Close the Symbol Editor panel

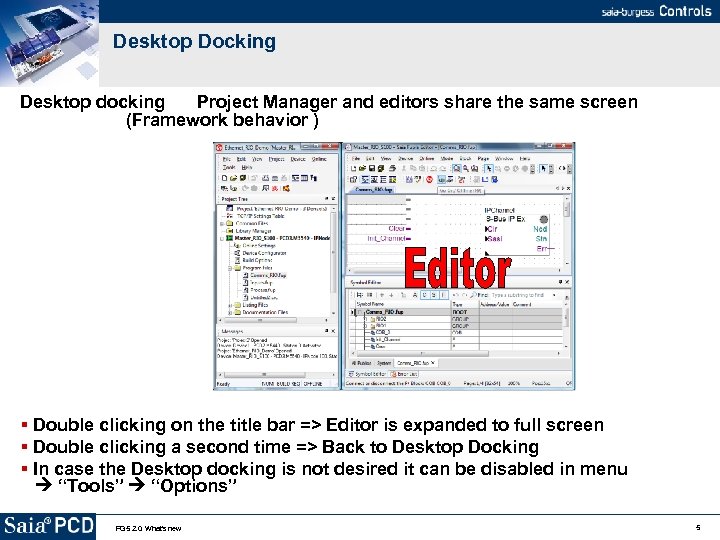click(567, 282)
